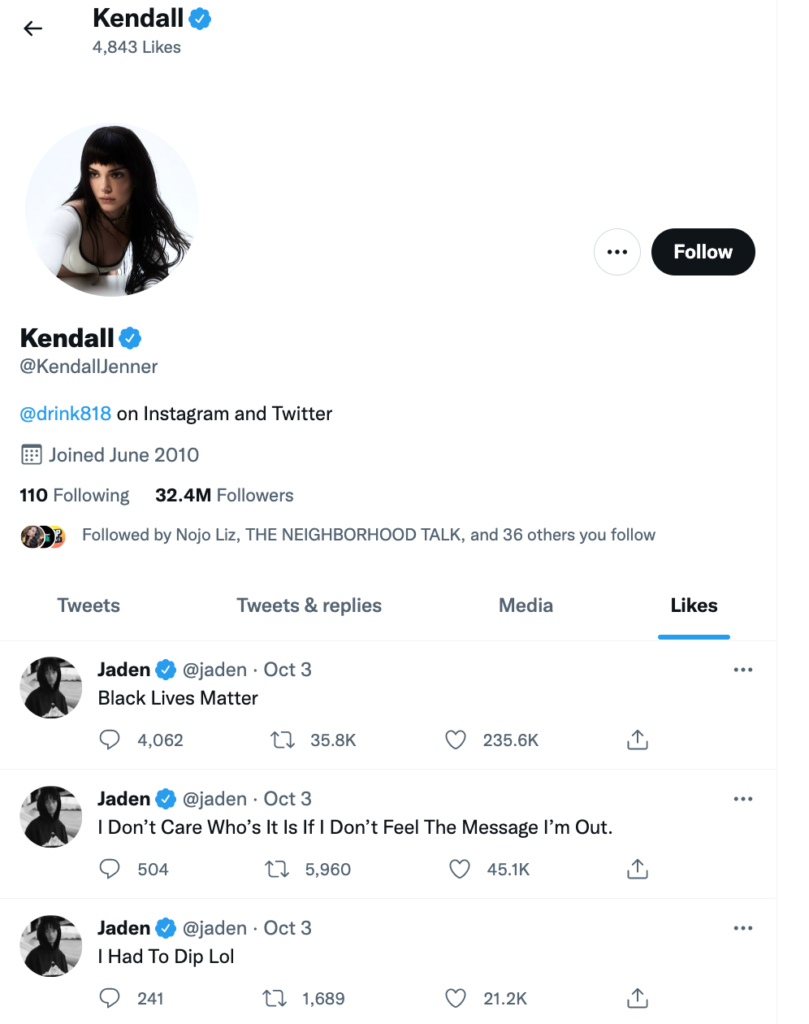Share the Black Lives Matter tweet
The image size is (809, 1024).
coord(636,739)
